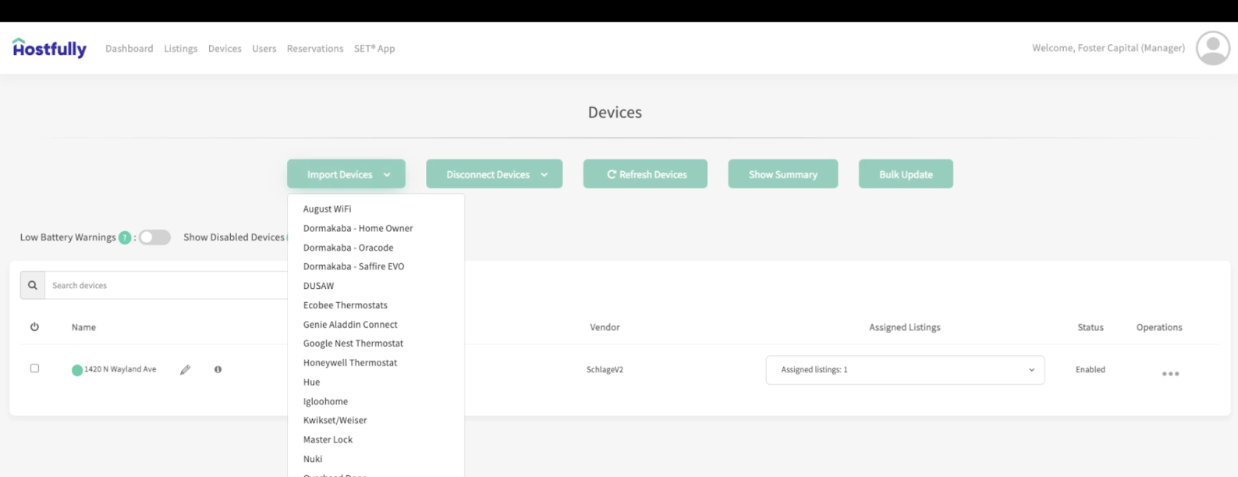This screenshot has height=477, width=1238.
Task: Click the Bulk Update button
Action: (x=906, y=174)
